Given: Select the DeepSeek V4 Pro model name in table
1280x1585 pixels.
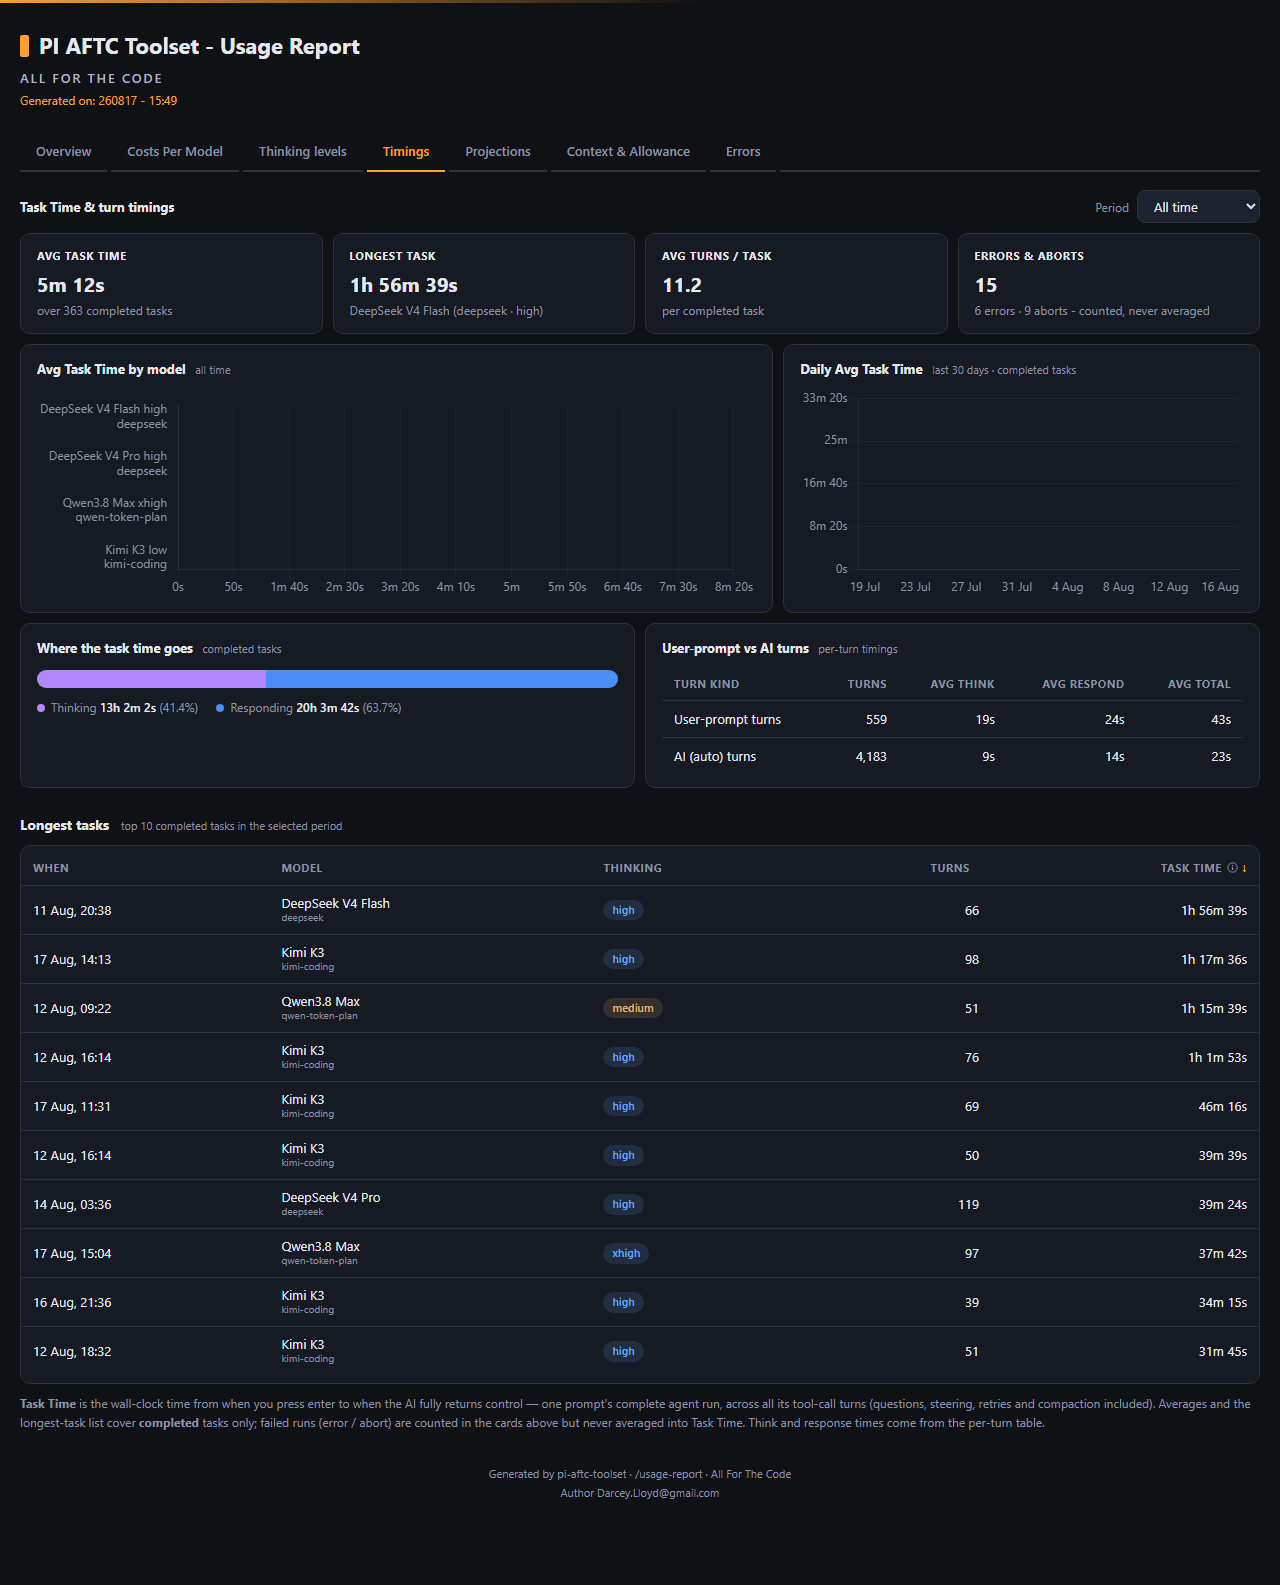Looking at the screenshot, I should coord(331,1198).
